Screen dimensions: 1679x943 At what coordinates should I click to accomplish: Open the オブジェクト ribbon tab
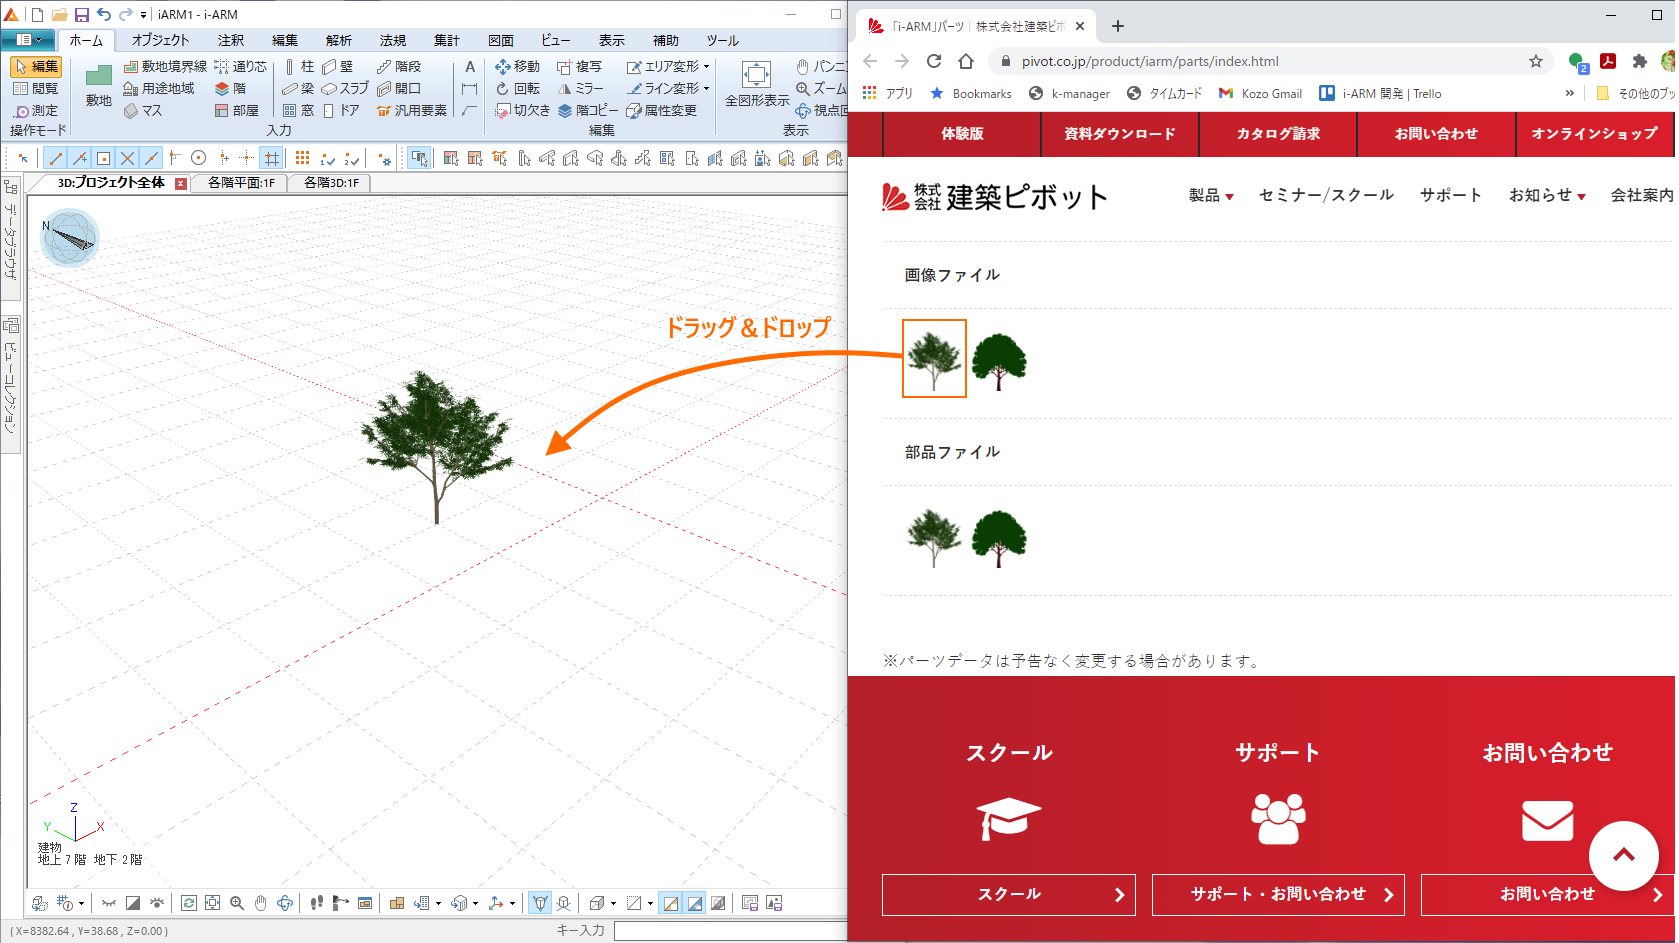coord(160,40)
